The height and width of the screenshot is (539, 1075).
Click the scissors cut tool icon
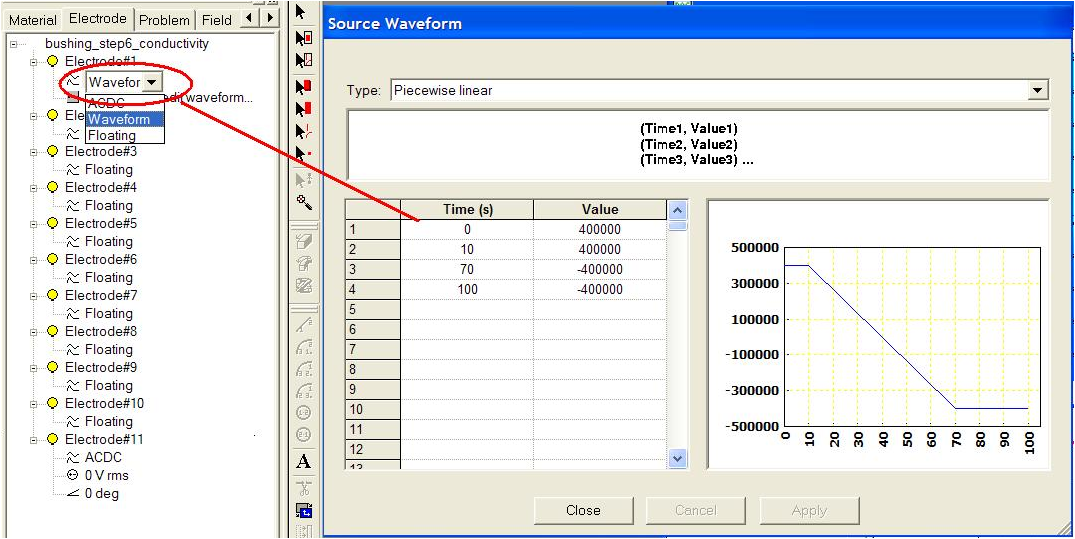point(304,488)
